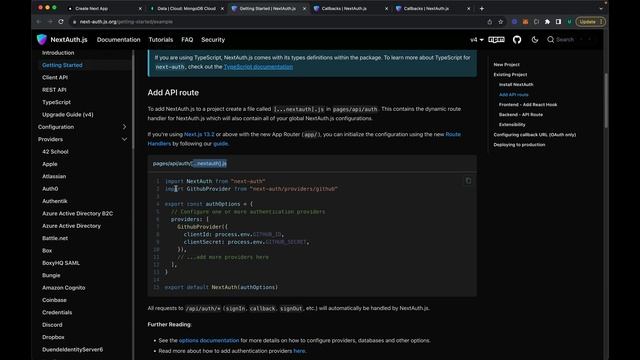Image resolution: width=640 pixels, height=360 pixels.
Task: Open the Client API sidebar page
Action: click(55, 77)
